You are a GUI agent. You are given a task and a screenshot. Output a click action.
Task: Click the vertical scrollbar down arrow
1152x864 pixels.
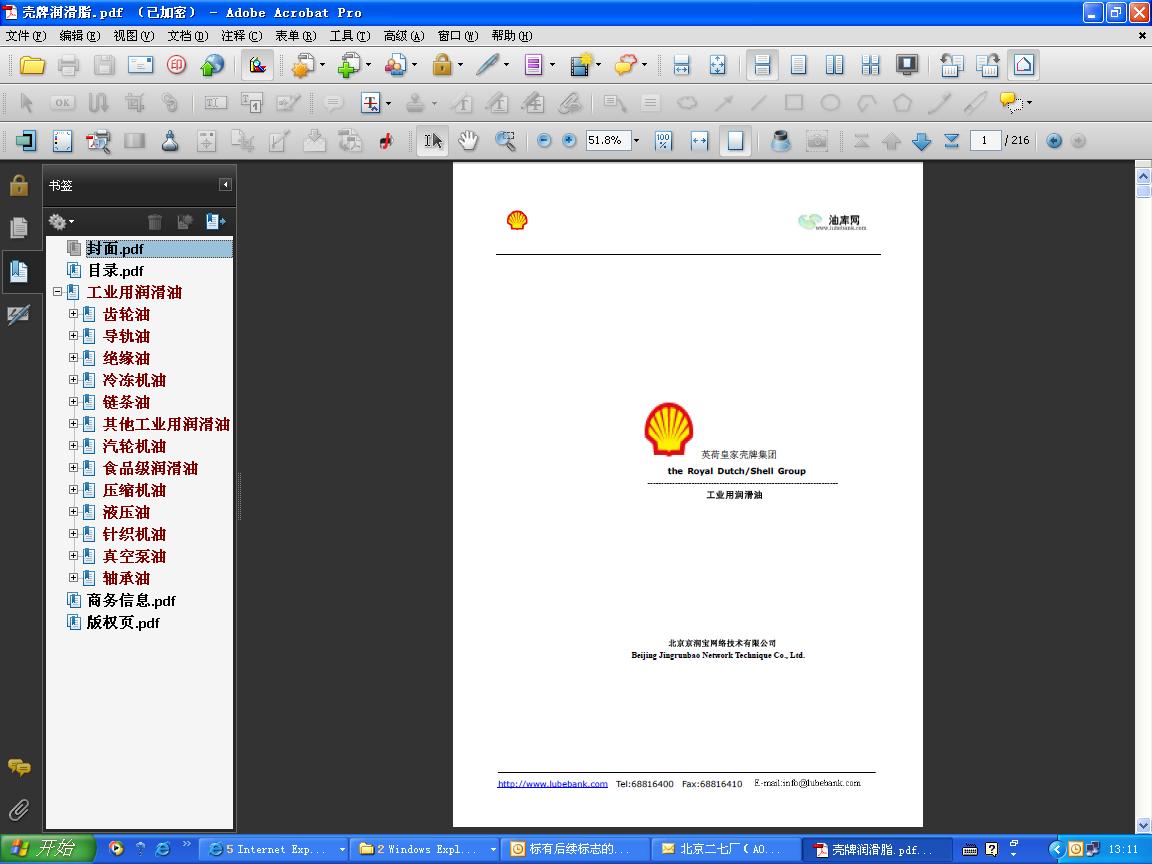point(1143,825)
